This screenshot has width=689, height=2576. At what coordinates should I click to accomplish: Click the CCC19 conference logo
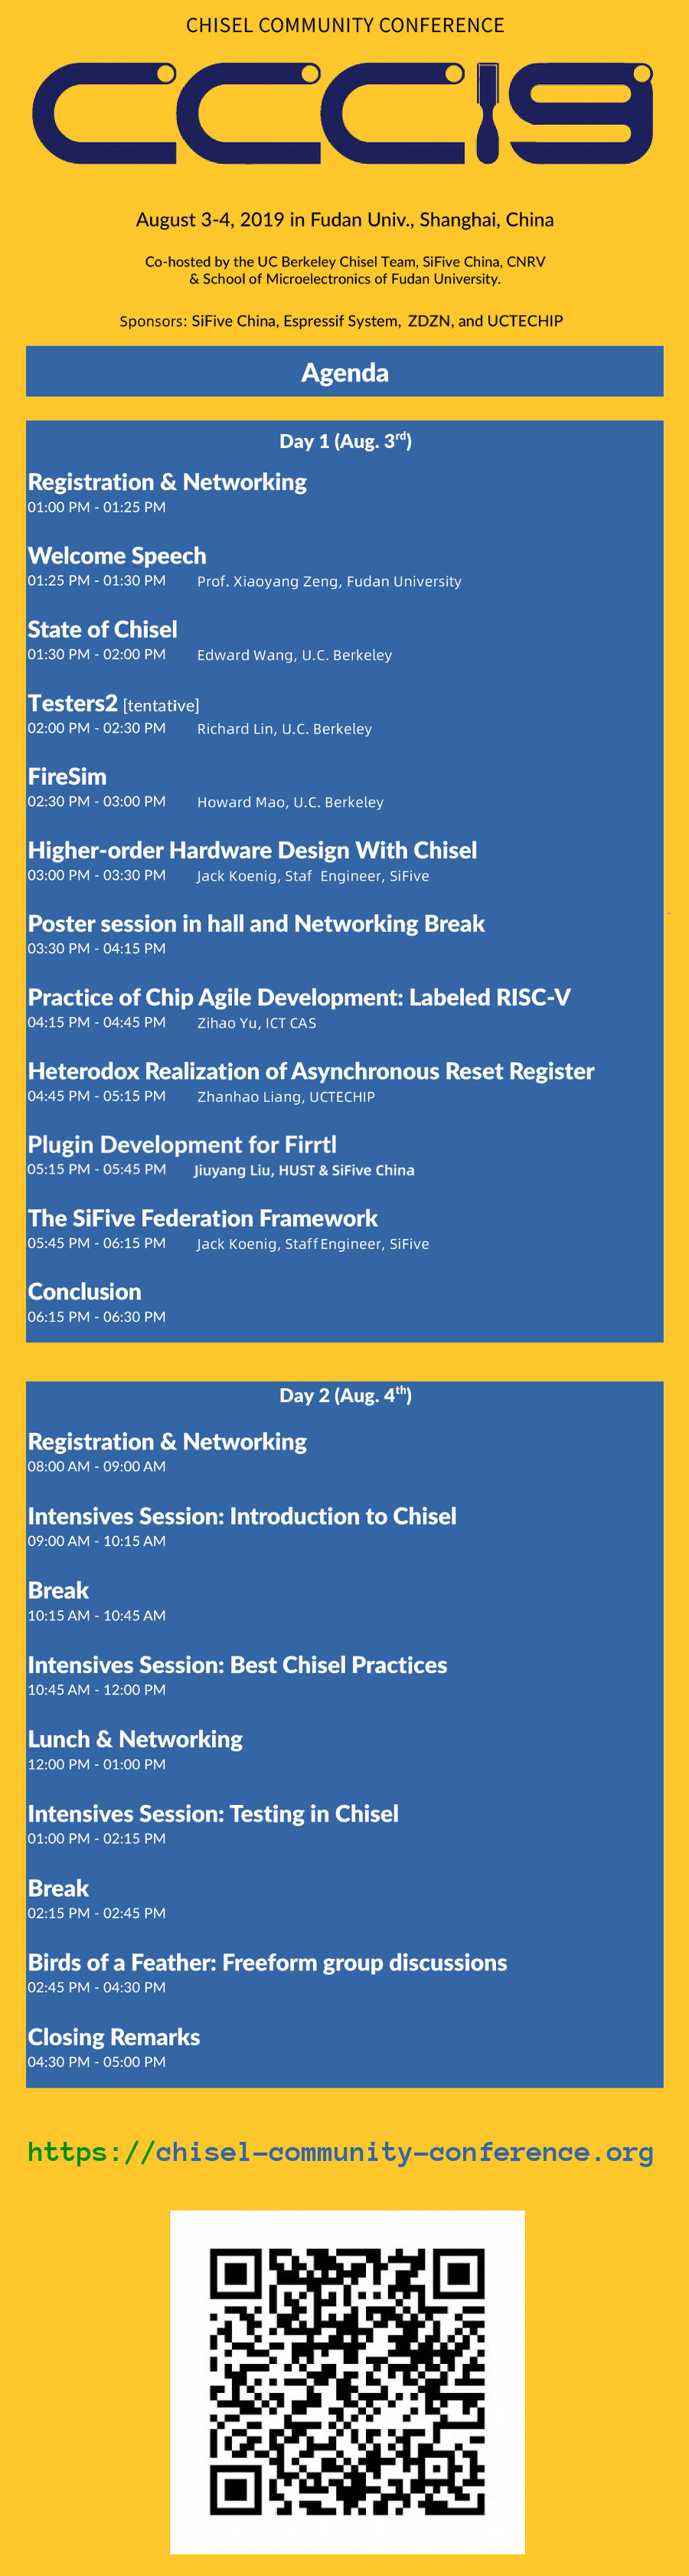(343, 113)
